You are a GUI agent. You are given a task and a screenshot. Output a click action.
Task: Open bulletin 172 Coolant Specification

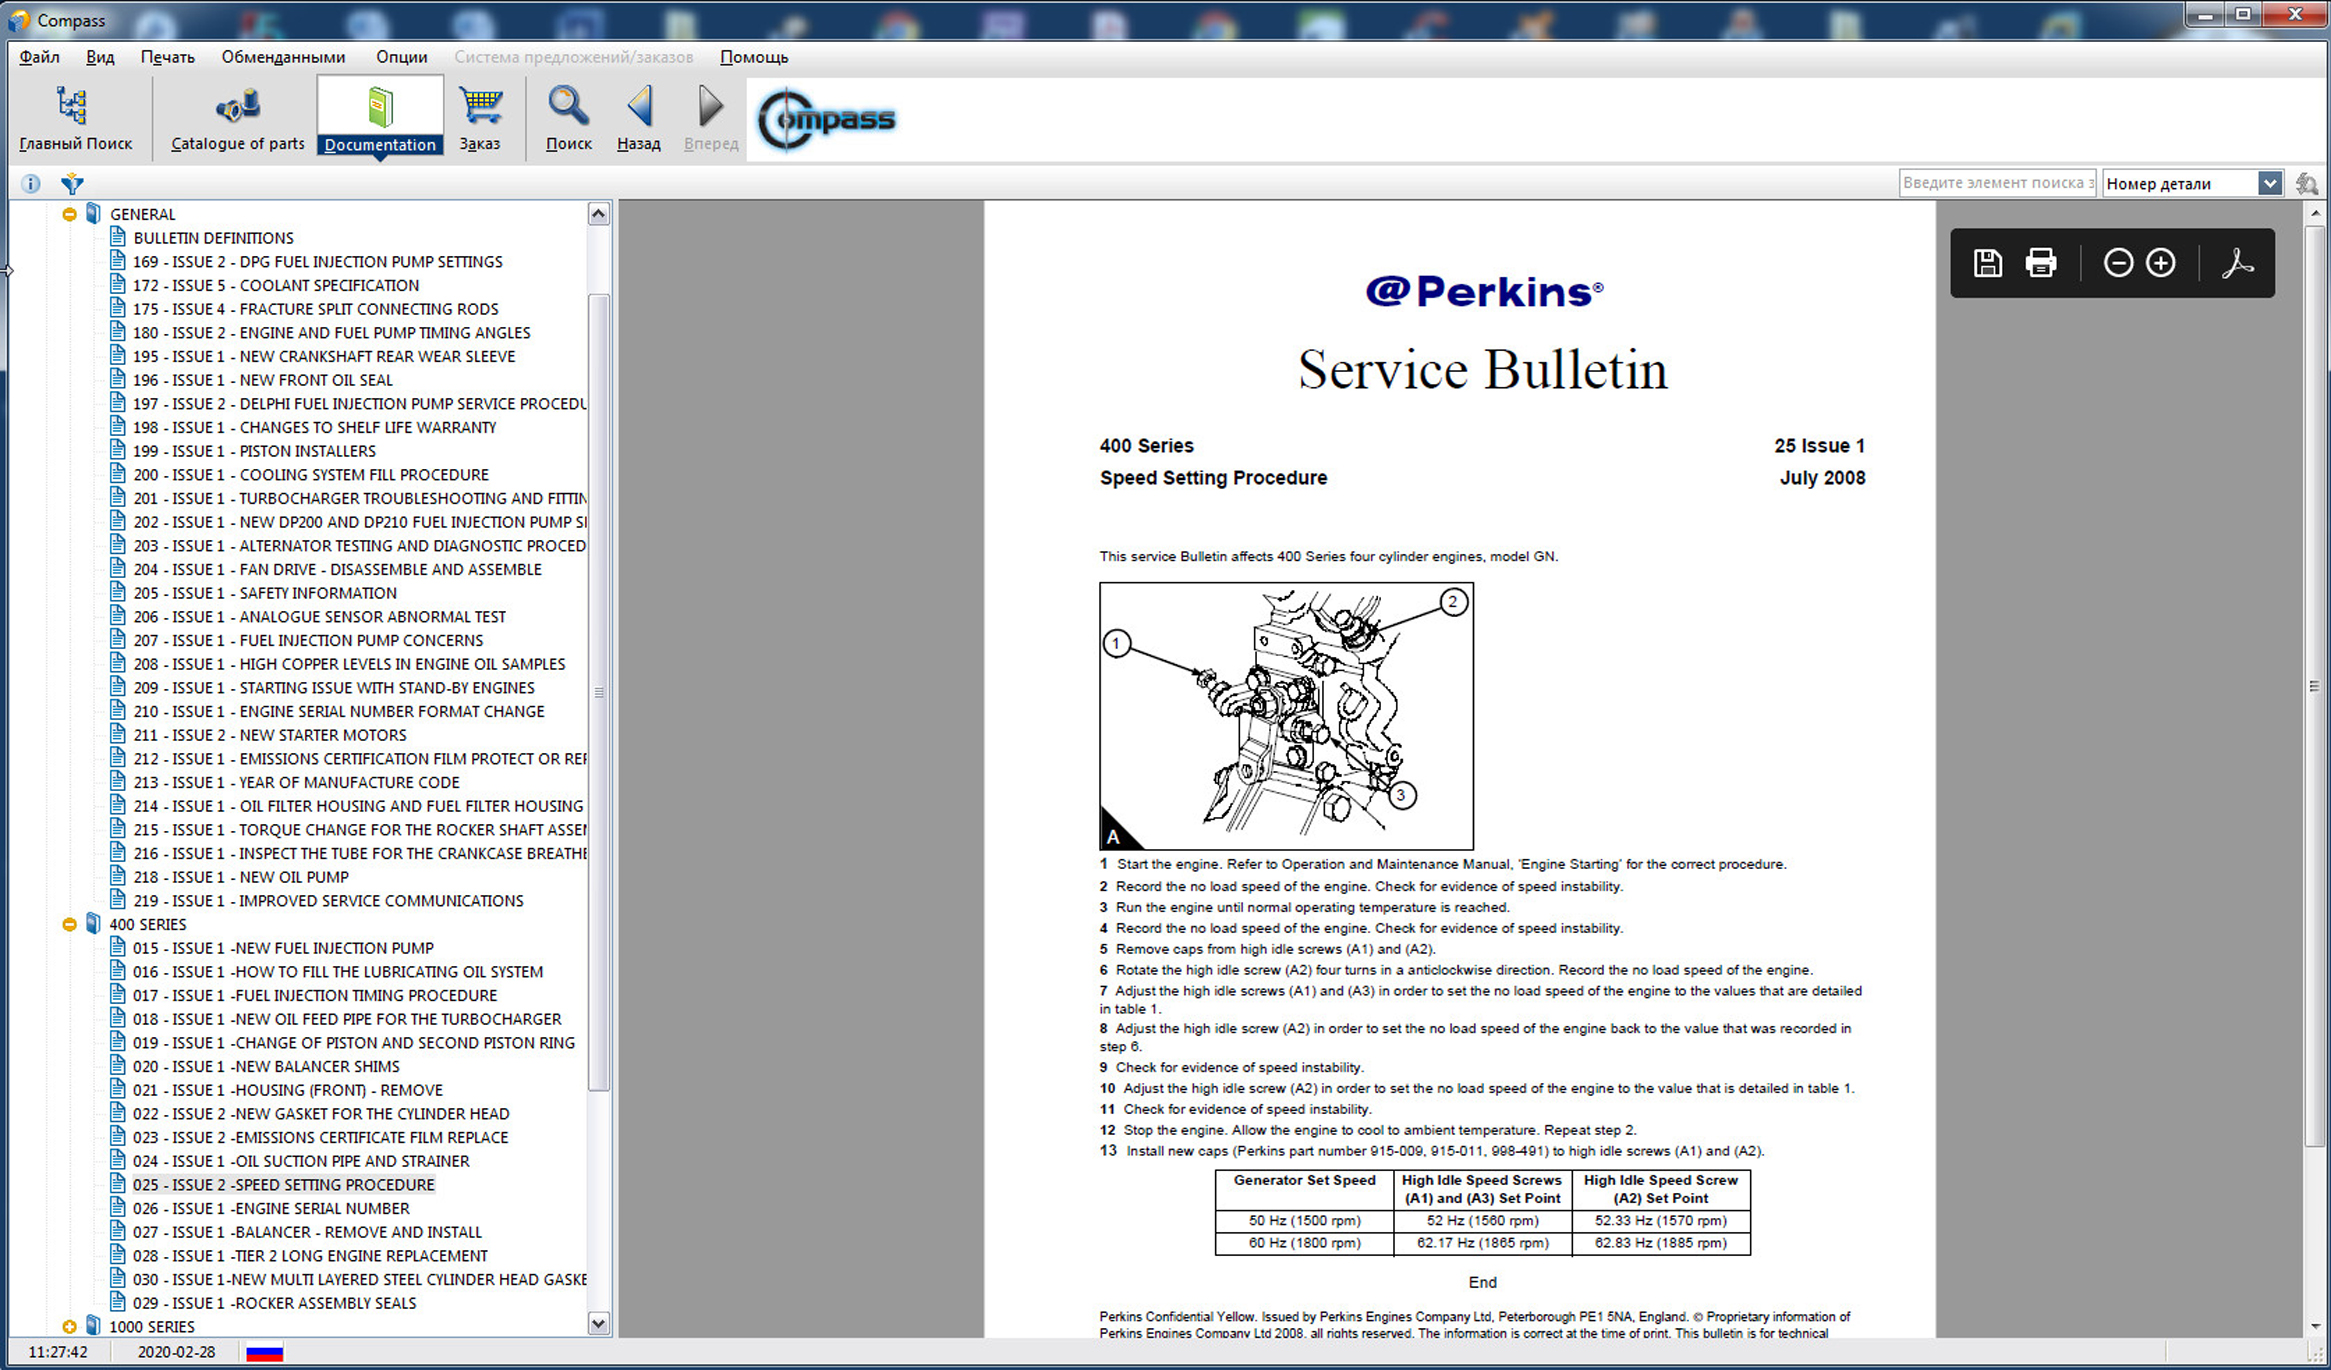[276, 285]
